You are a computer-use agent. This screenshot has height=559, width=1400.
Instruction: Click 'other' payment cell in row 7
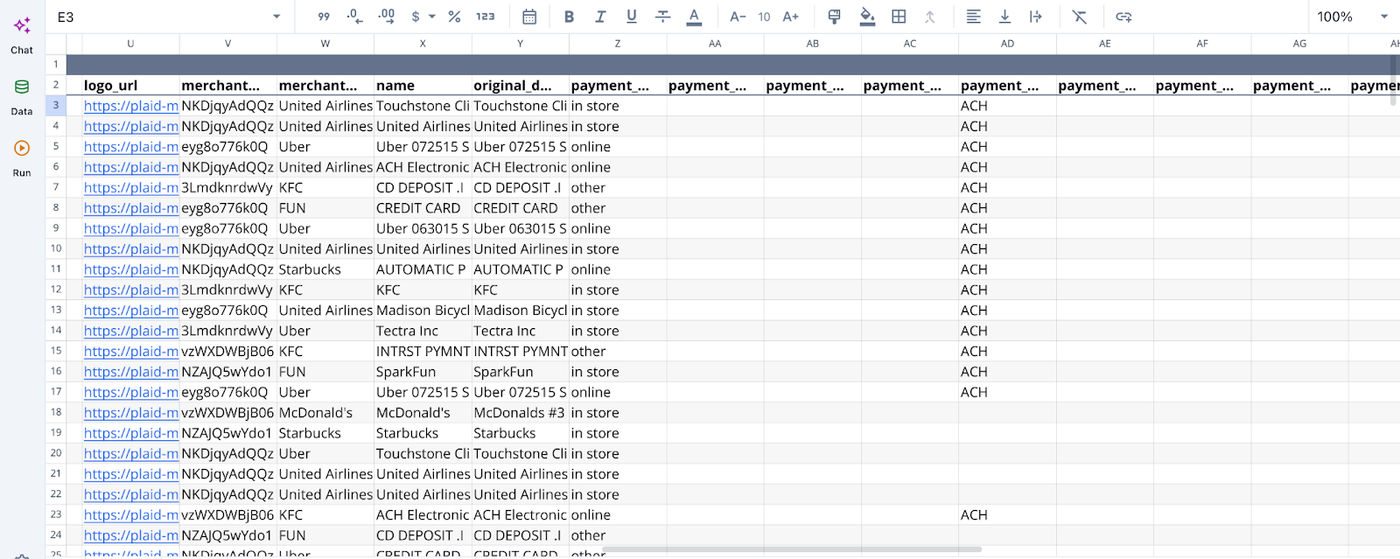tap(618, 187)
